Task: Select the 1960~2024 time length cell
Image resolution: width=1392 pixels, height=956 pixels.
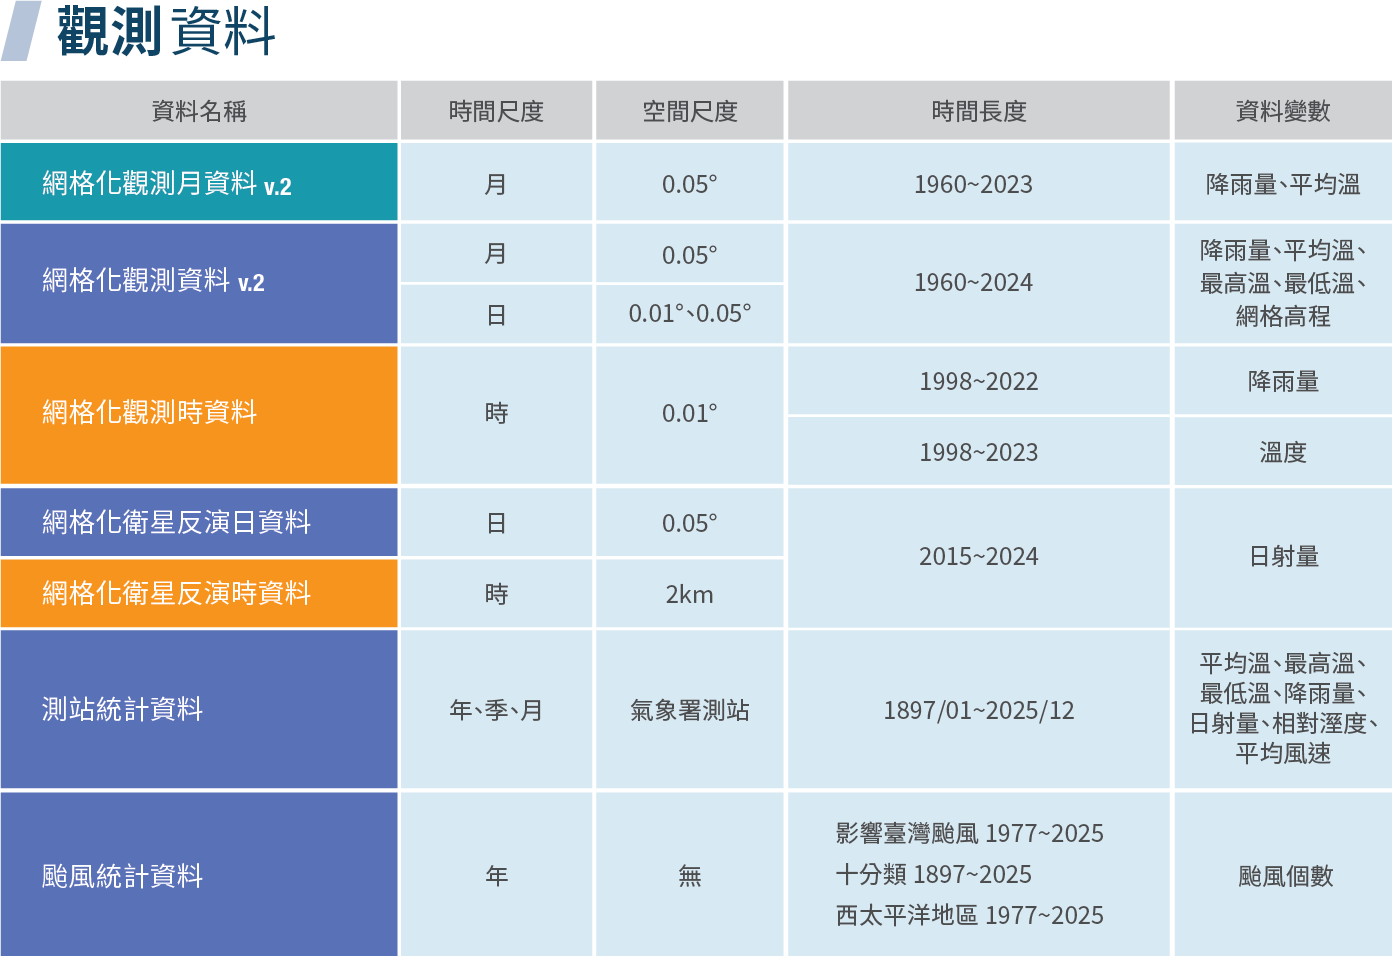Action: tap(973, 283)
